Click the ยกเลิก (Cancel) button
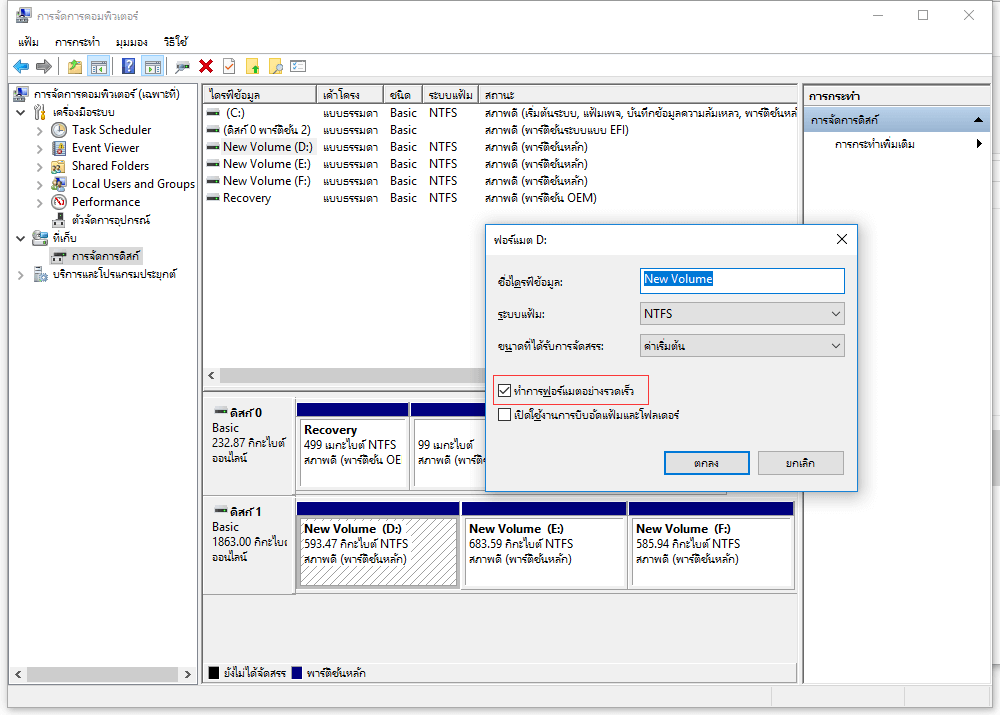 800,463
